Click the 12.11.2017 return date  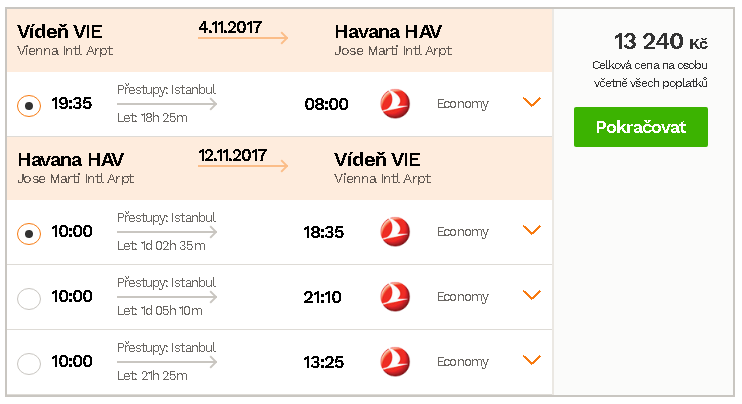point(232,155)
